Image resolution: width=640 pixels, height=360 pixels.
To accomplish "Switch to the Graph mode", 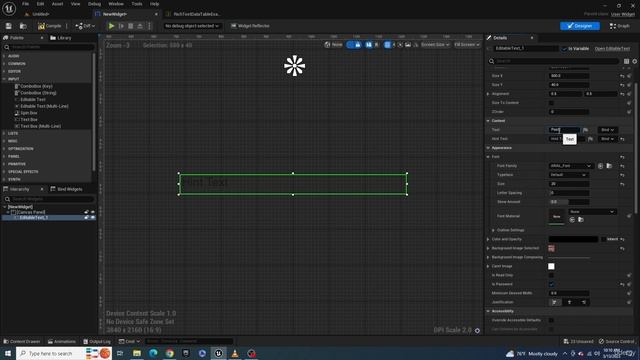I will point(620,26).
